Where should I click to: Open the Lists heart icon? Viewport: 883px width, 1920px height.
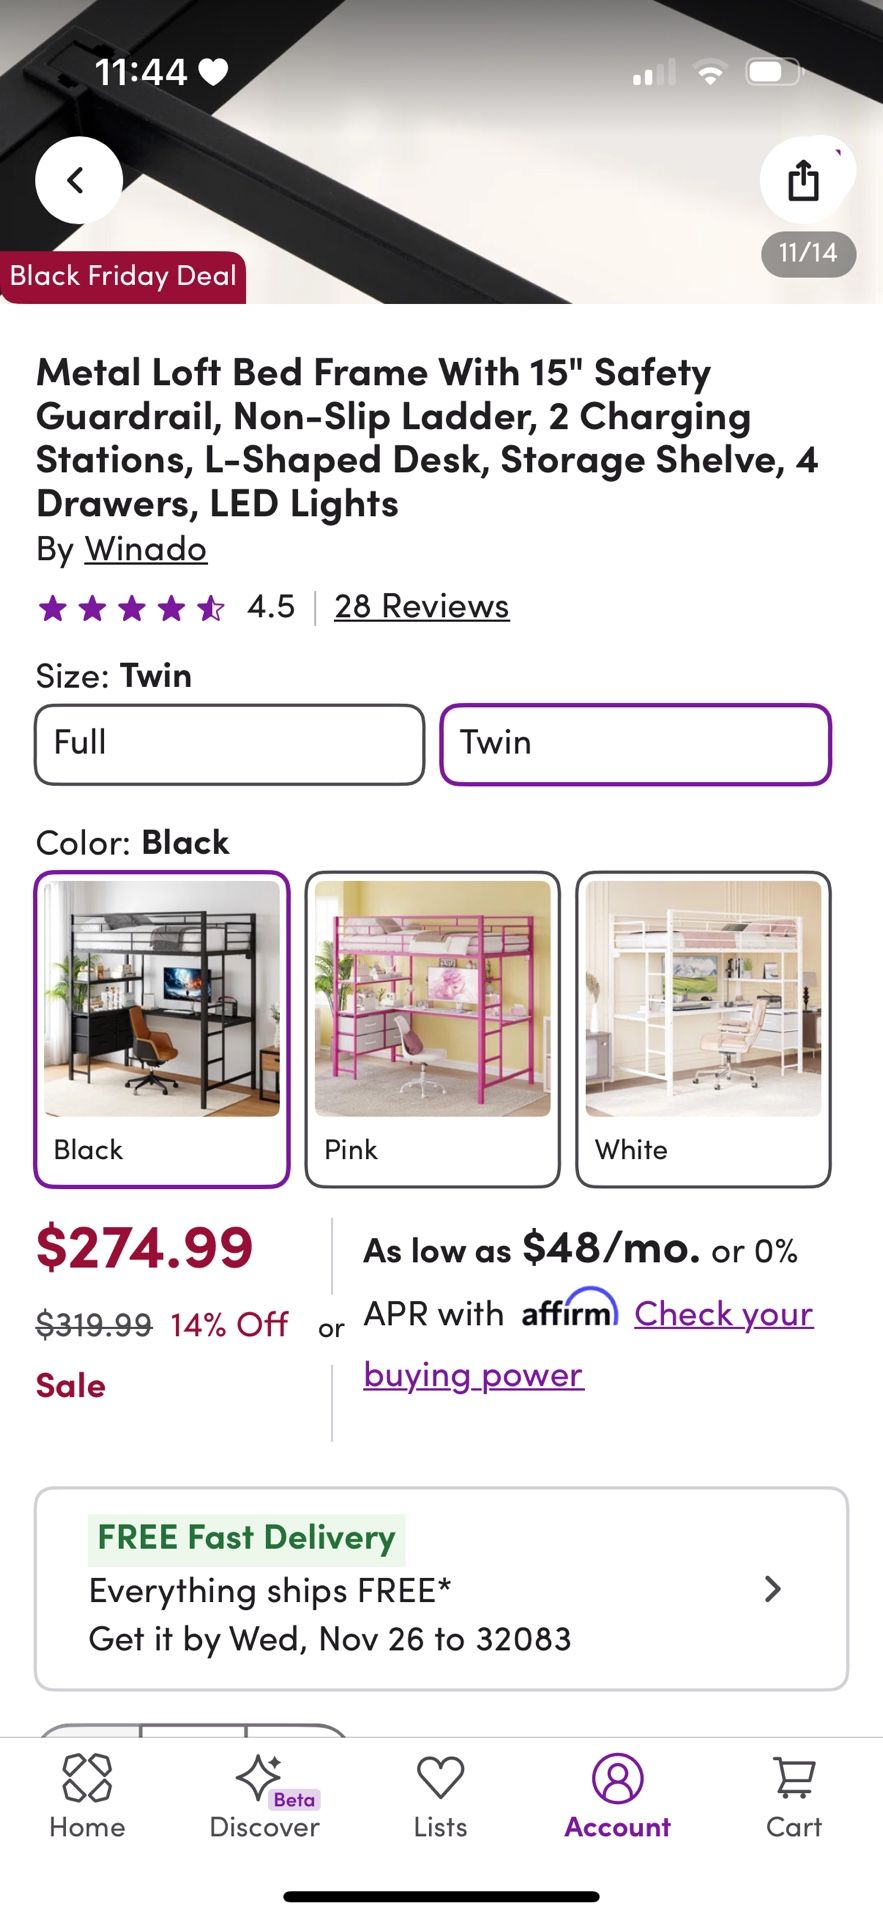tap(440, 1797)
